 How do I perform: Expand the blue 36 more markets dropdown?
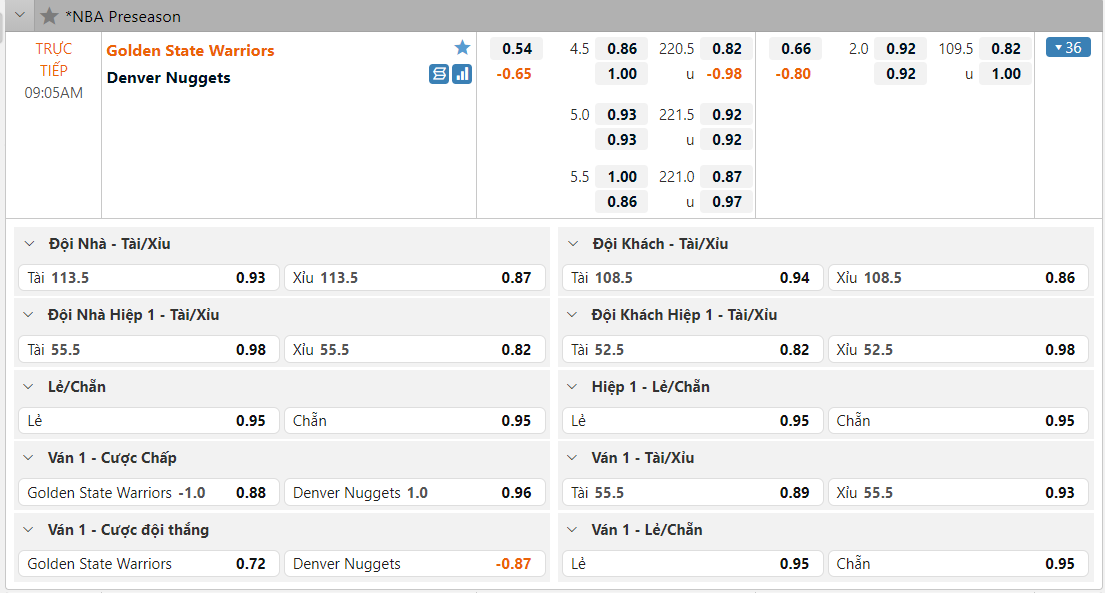click(1067, 48)
